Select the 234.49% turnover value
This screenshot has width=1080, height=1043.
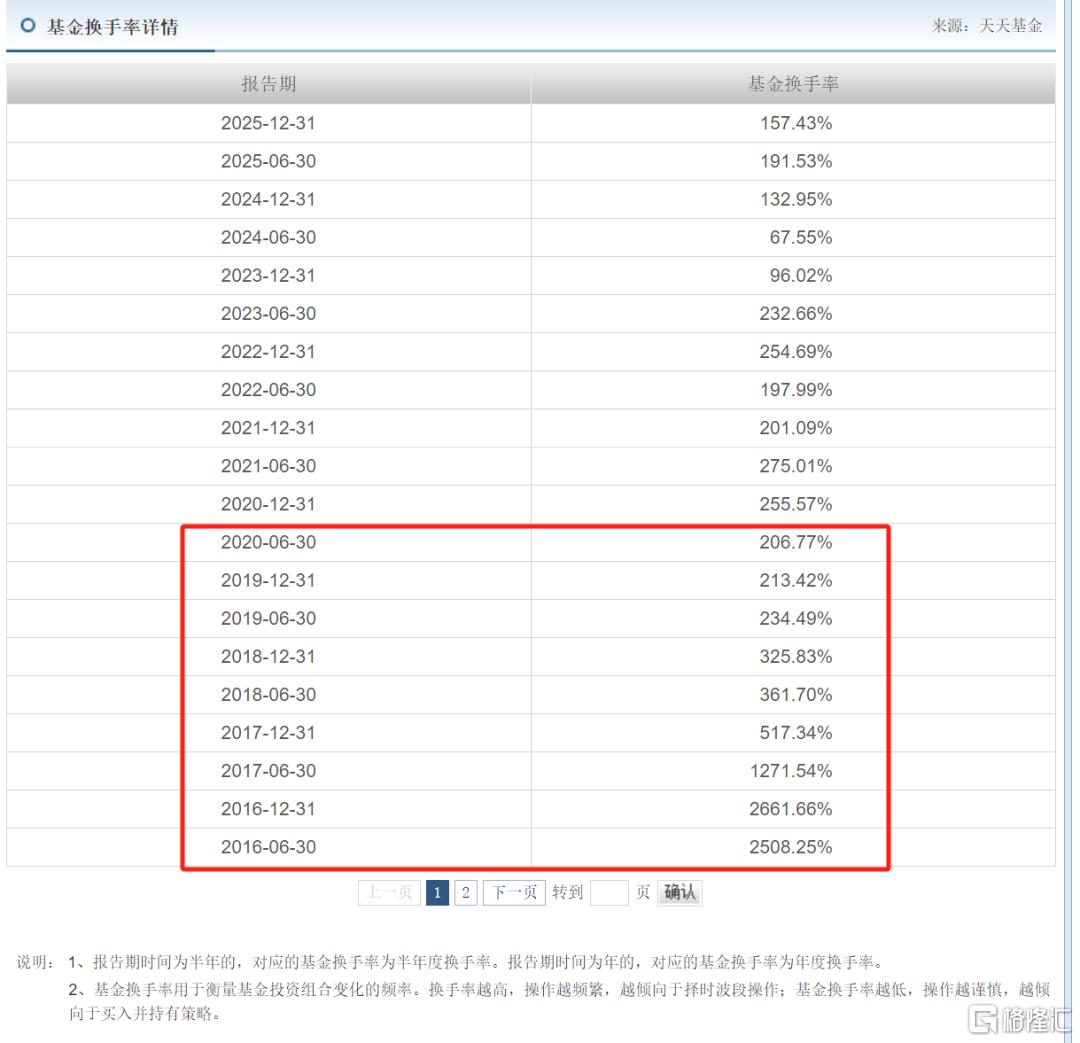796,619
